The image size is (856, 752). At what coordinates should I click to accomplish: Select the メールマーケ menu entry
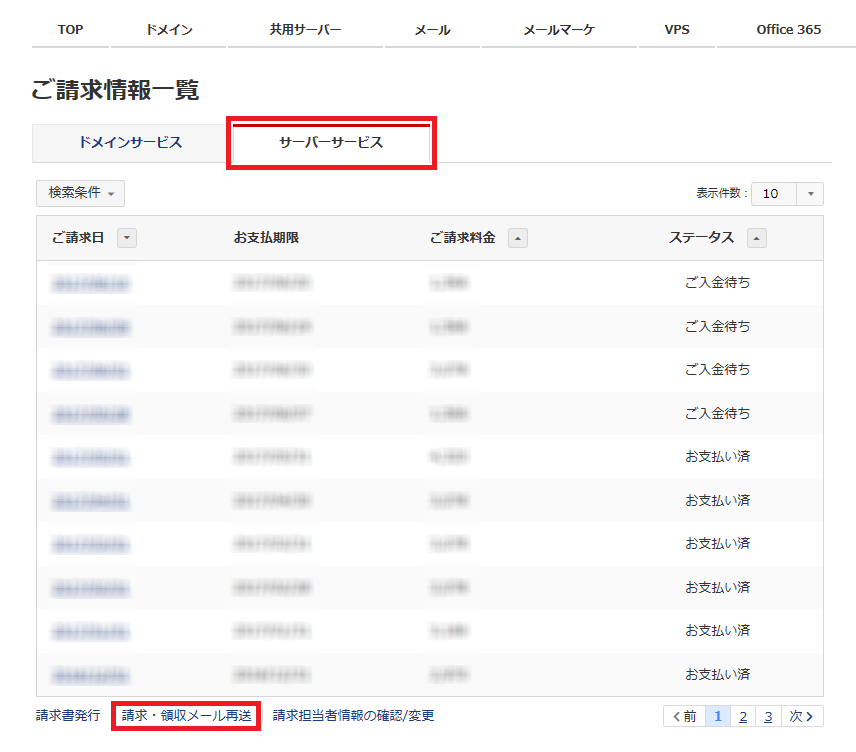pyautogui.click(x=556, y=30)
